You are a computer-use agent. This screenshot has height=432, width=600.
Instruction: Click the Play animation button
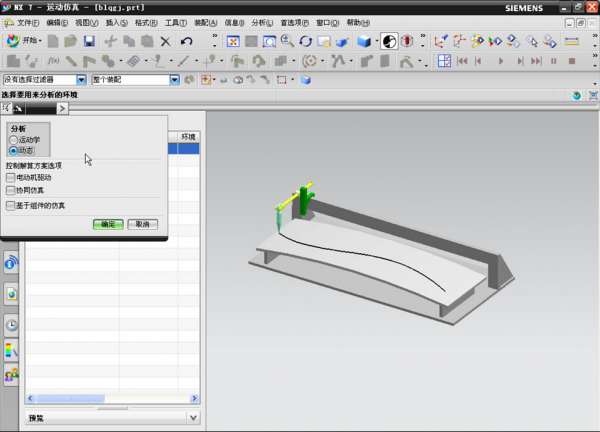[x=501, y=61]
